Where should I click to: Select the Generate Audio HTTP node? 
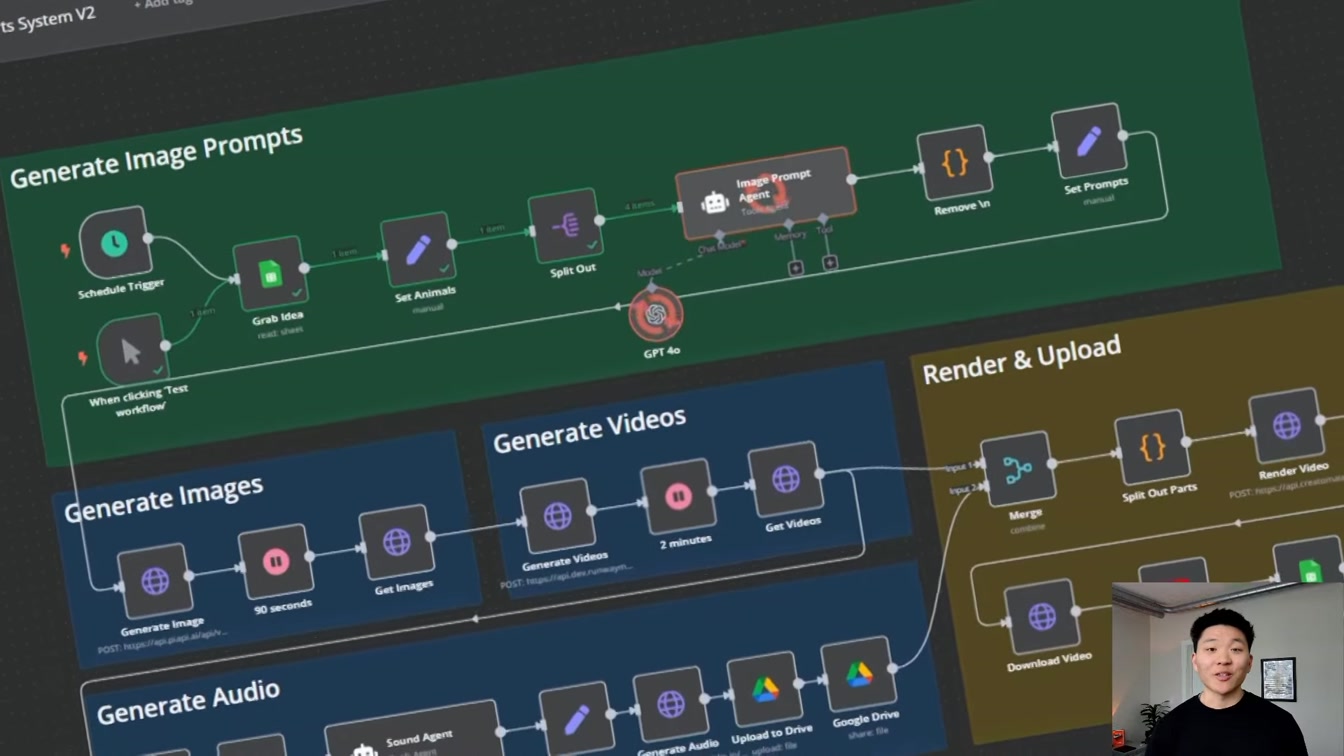coord(671,705)
